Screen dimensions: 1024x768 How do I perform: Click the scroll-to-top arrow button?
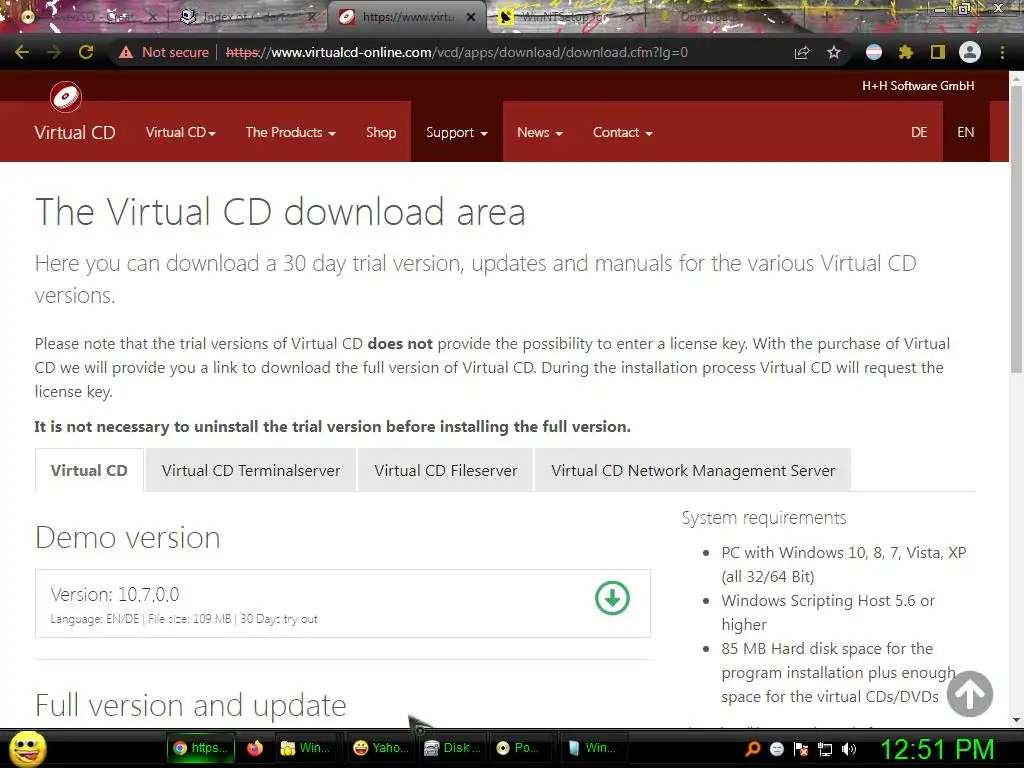click(x=970, y=694)
